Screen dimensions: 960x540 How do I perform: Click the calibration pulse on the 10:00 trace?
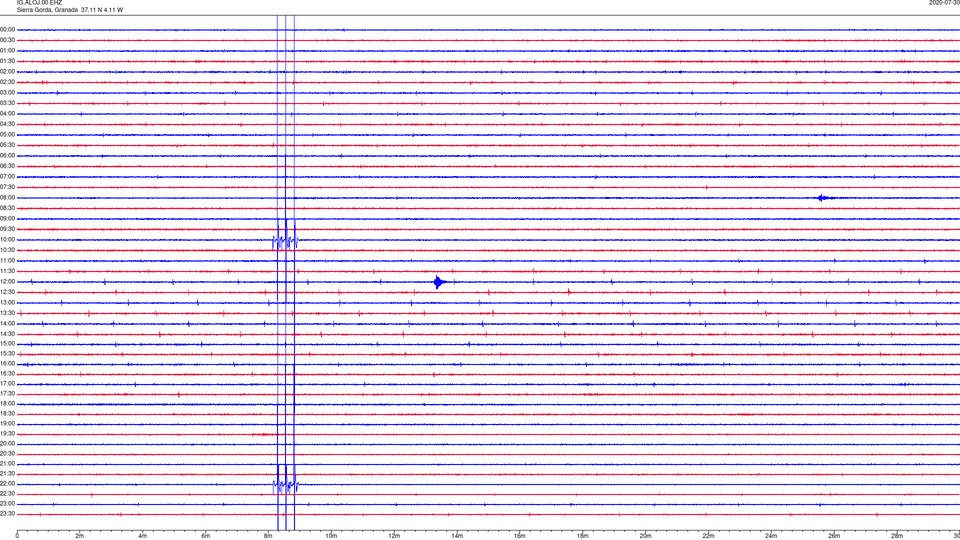tap(285, 240)
